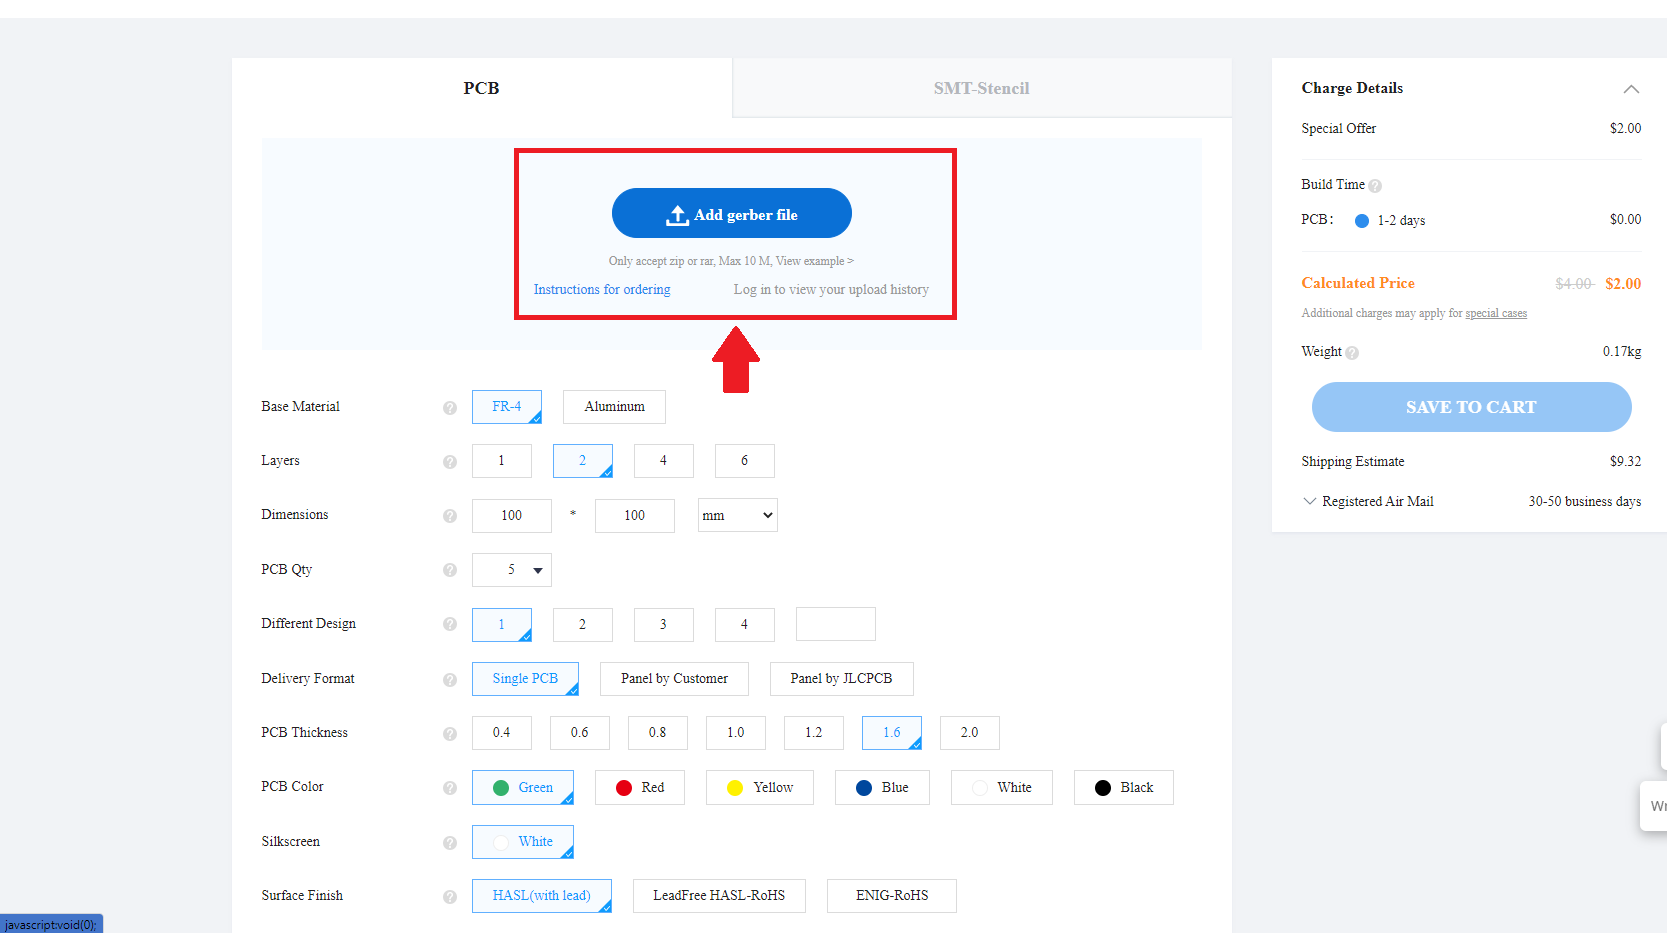Viewport: 1667px width, 933px height.
Task: Open the mm unit dropdown
Action: (738, 515)
